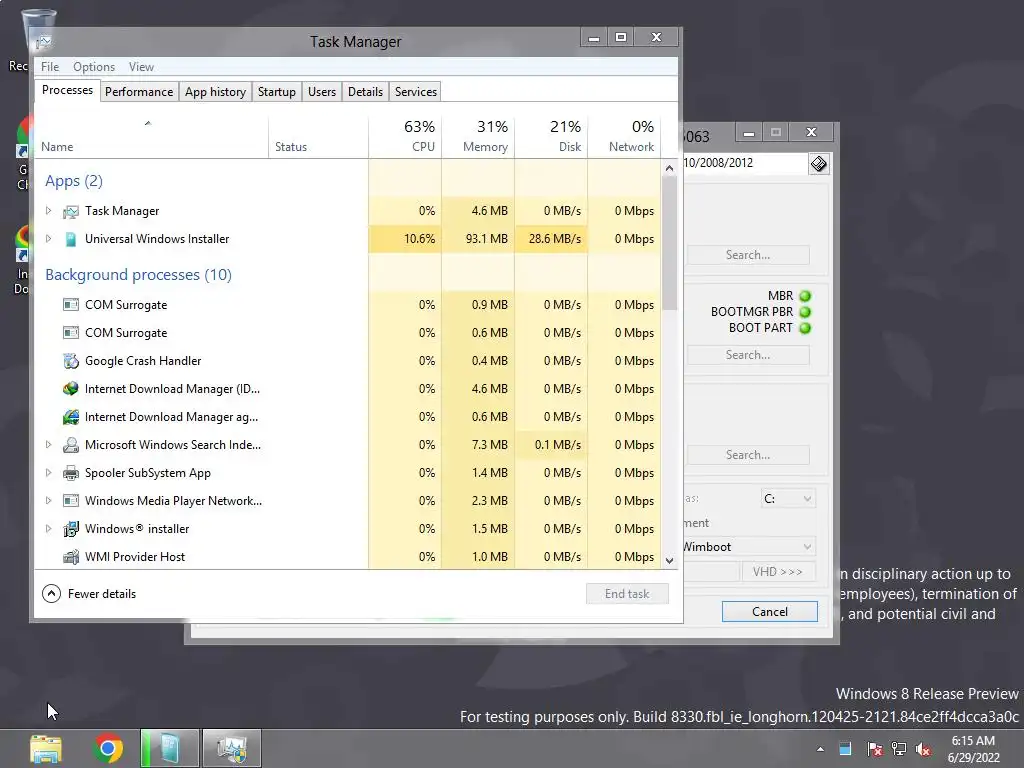Open File Explorer from the taskbar
Screen dimensions: 1024x768
coord(46,748)
